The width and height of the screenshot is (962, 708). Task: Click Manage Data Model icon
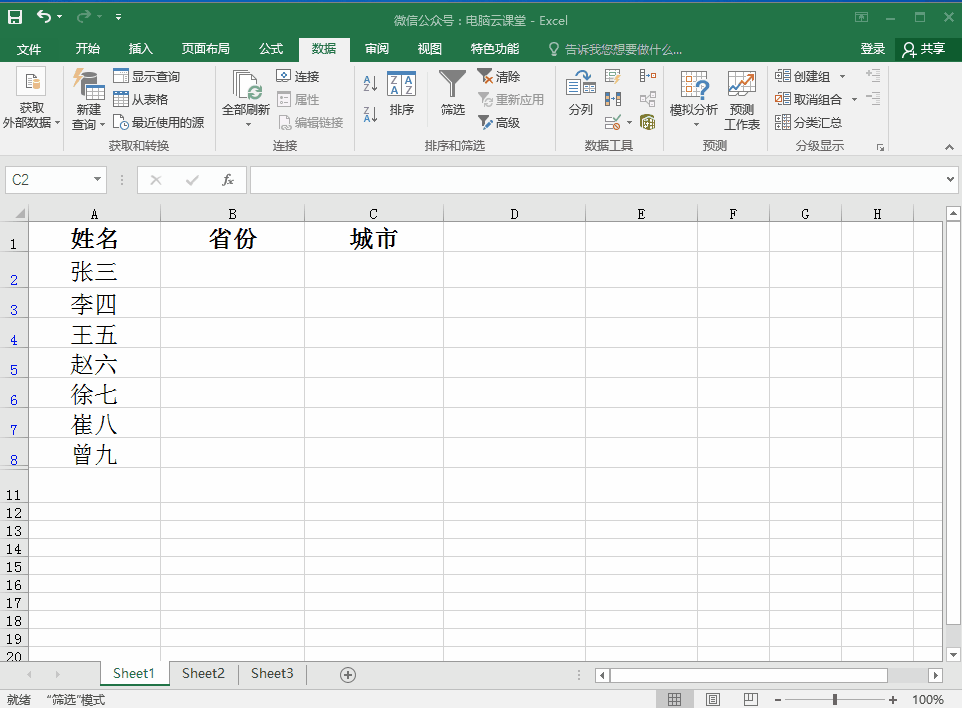pyautogui.click(x=648, y=122)
